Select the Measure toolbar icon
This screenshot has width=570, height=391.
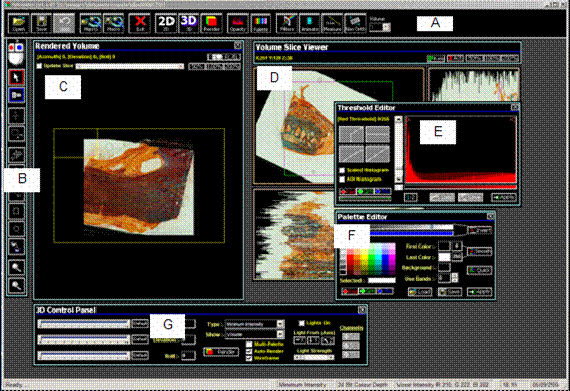coord(332,23)
